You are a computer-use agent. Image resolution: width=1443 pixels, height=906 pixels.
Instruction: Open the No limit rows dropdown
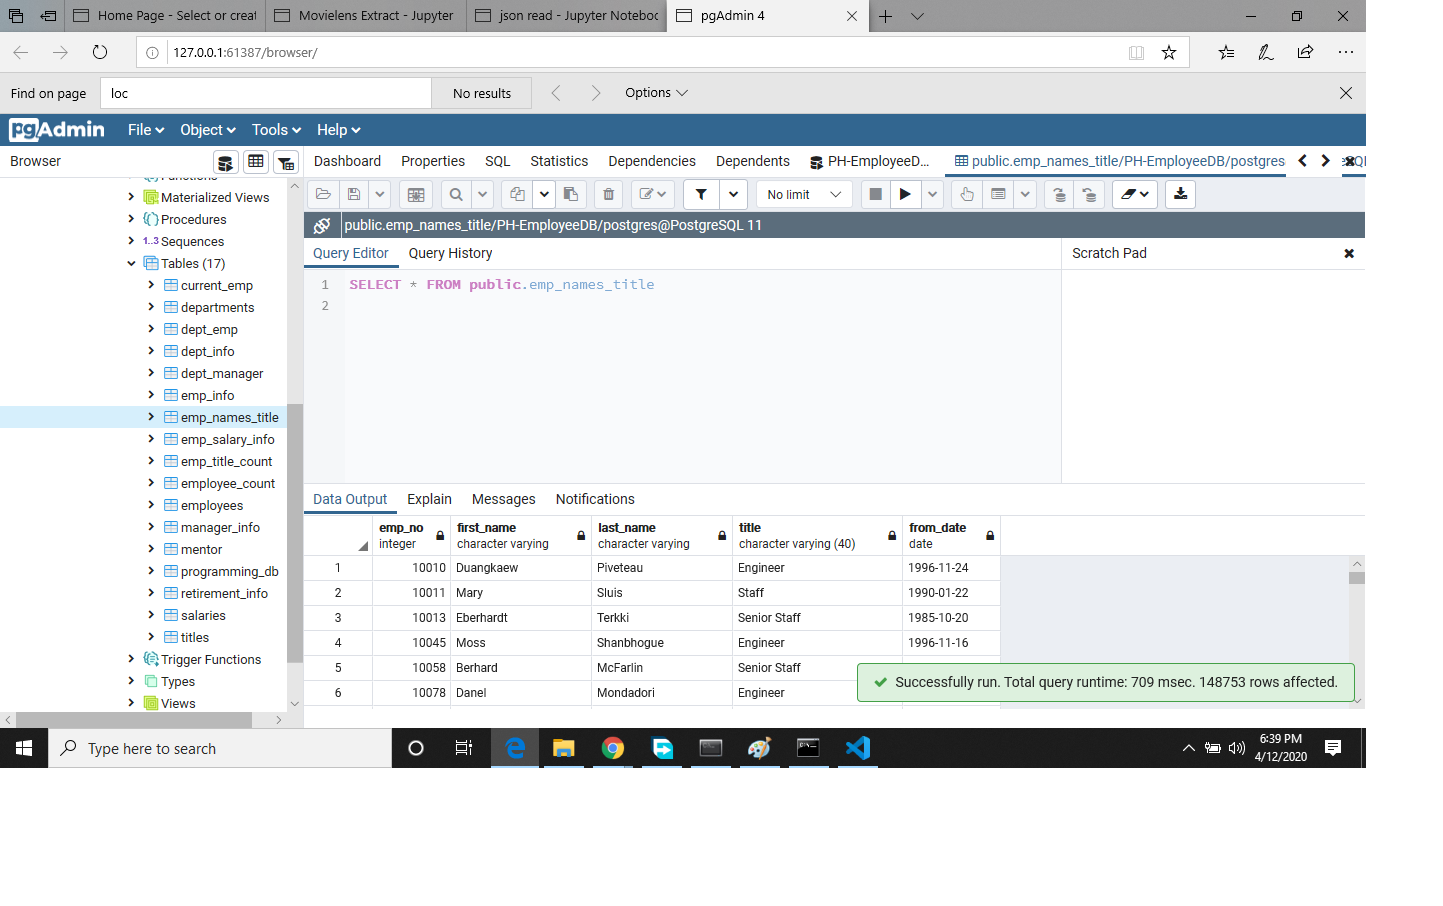click(x=804, y=194)
